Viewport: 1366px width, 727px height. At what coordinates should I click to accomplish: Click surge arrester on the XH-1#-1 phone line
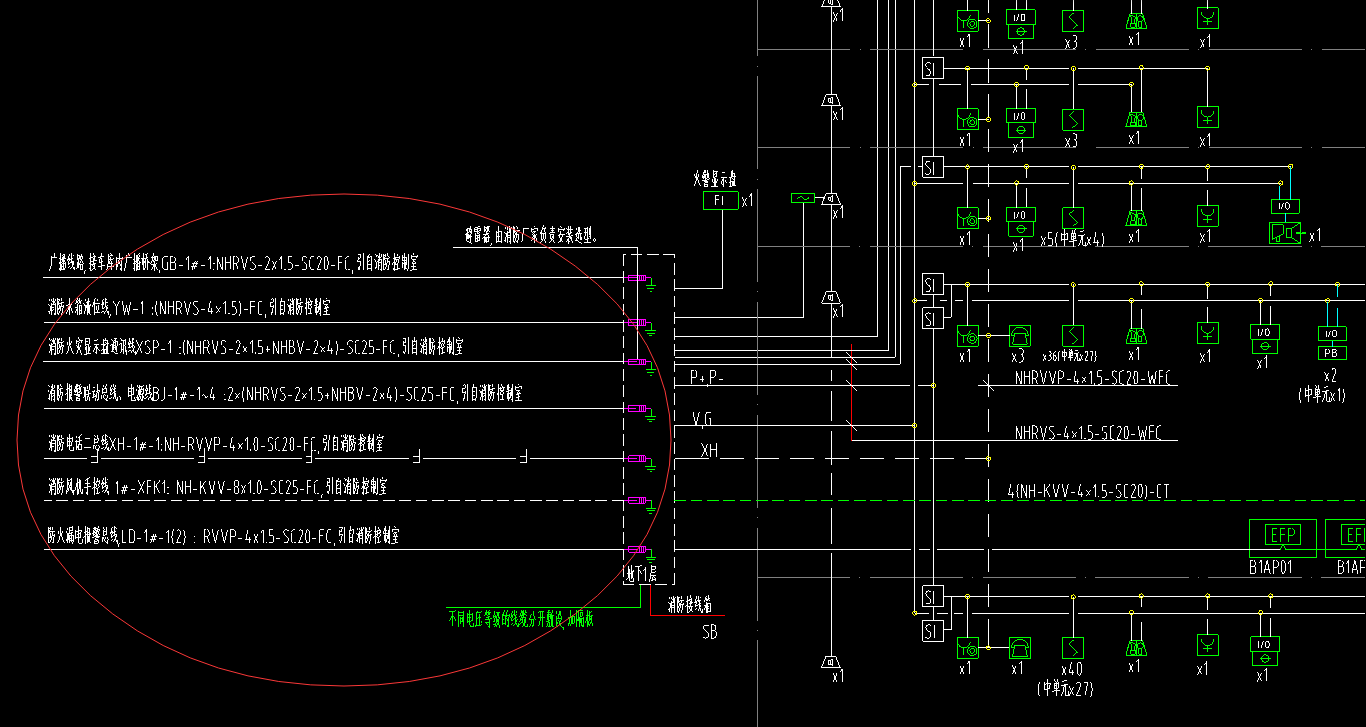pyautogui.click(x=638, y=459)
